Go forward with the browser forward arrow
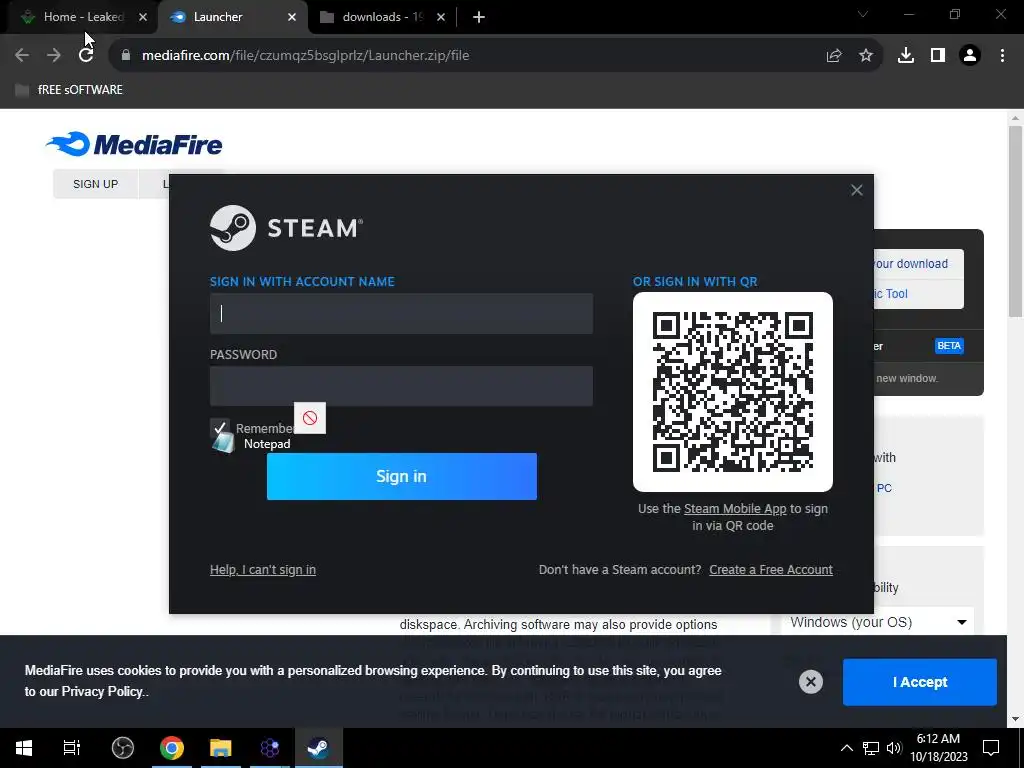 click(54, 56)
